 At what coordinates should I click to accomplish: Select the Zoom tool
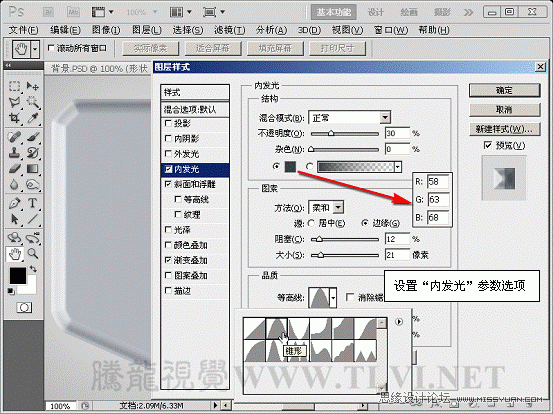click(33, 254)
